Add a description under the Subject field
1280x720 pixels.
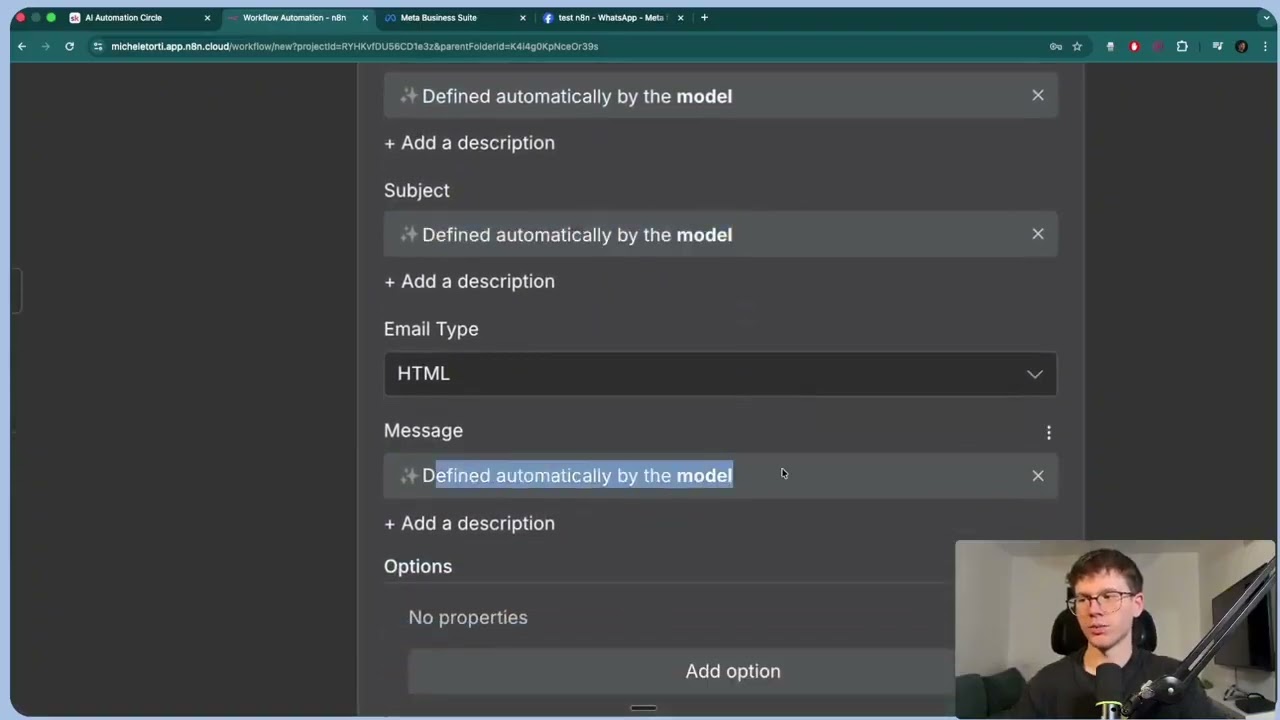469,281
